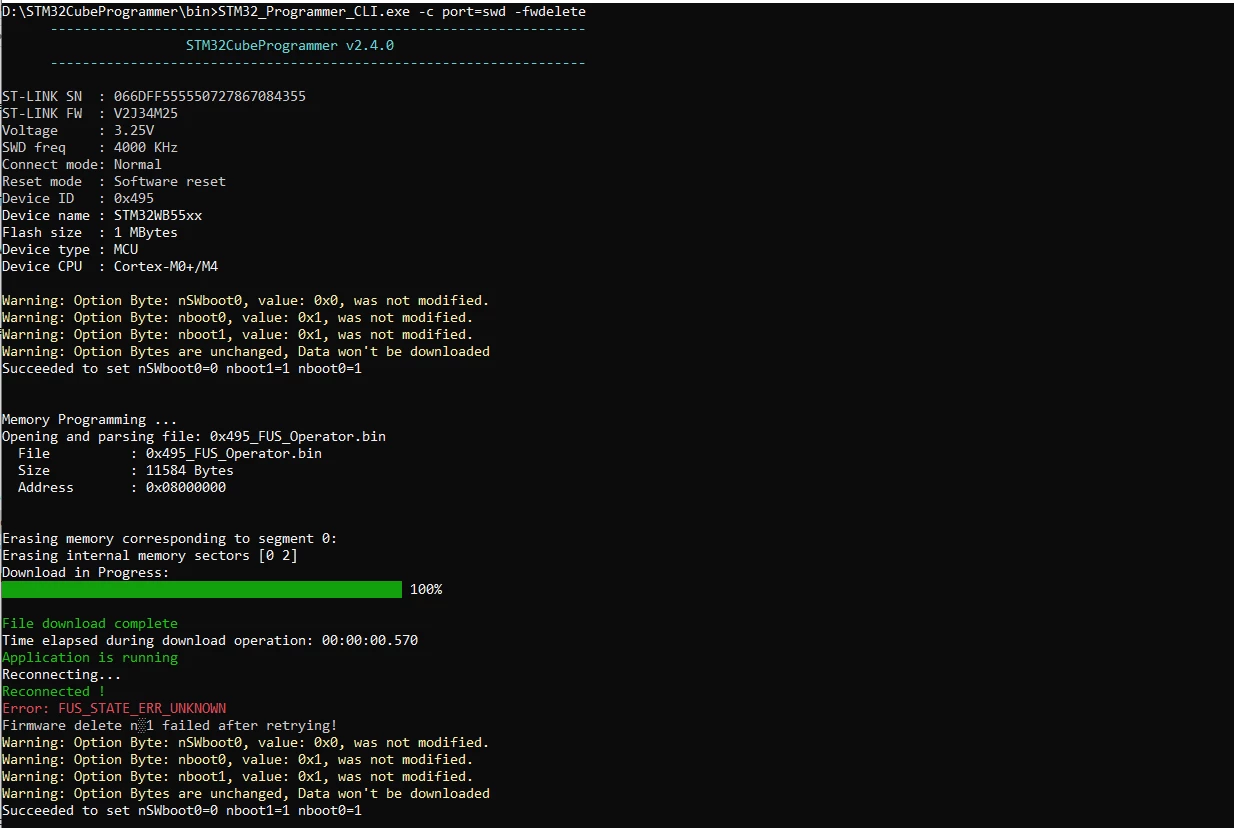Click the red FUS_STATE_ERR_UNKNOWN error line
Viewport: 1234px width, 828px height.
[114, 708]
